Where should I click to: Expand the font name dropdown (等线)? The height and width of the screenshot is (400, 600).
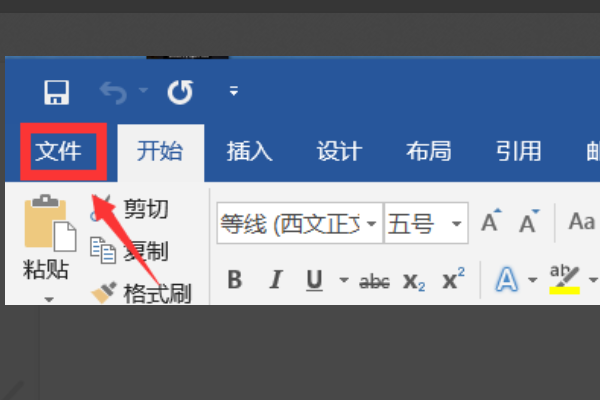371,223
